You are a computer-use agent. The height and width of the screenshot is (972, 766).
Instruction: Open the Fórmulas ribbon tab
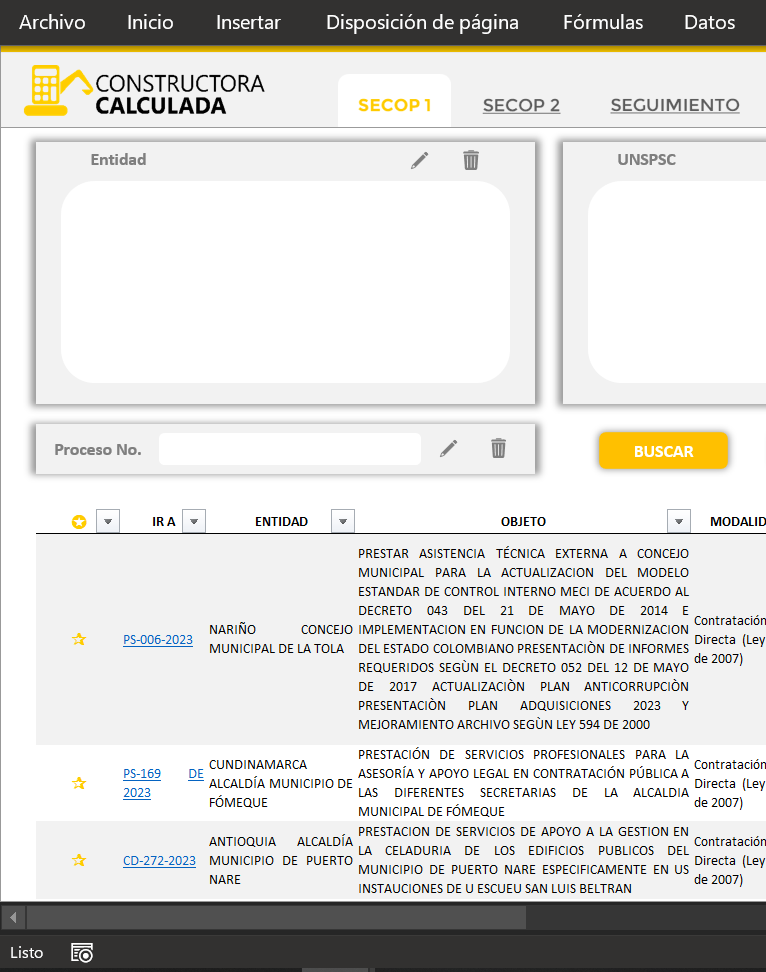[x=602, y=23]
